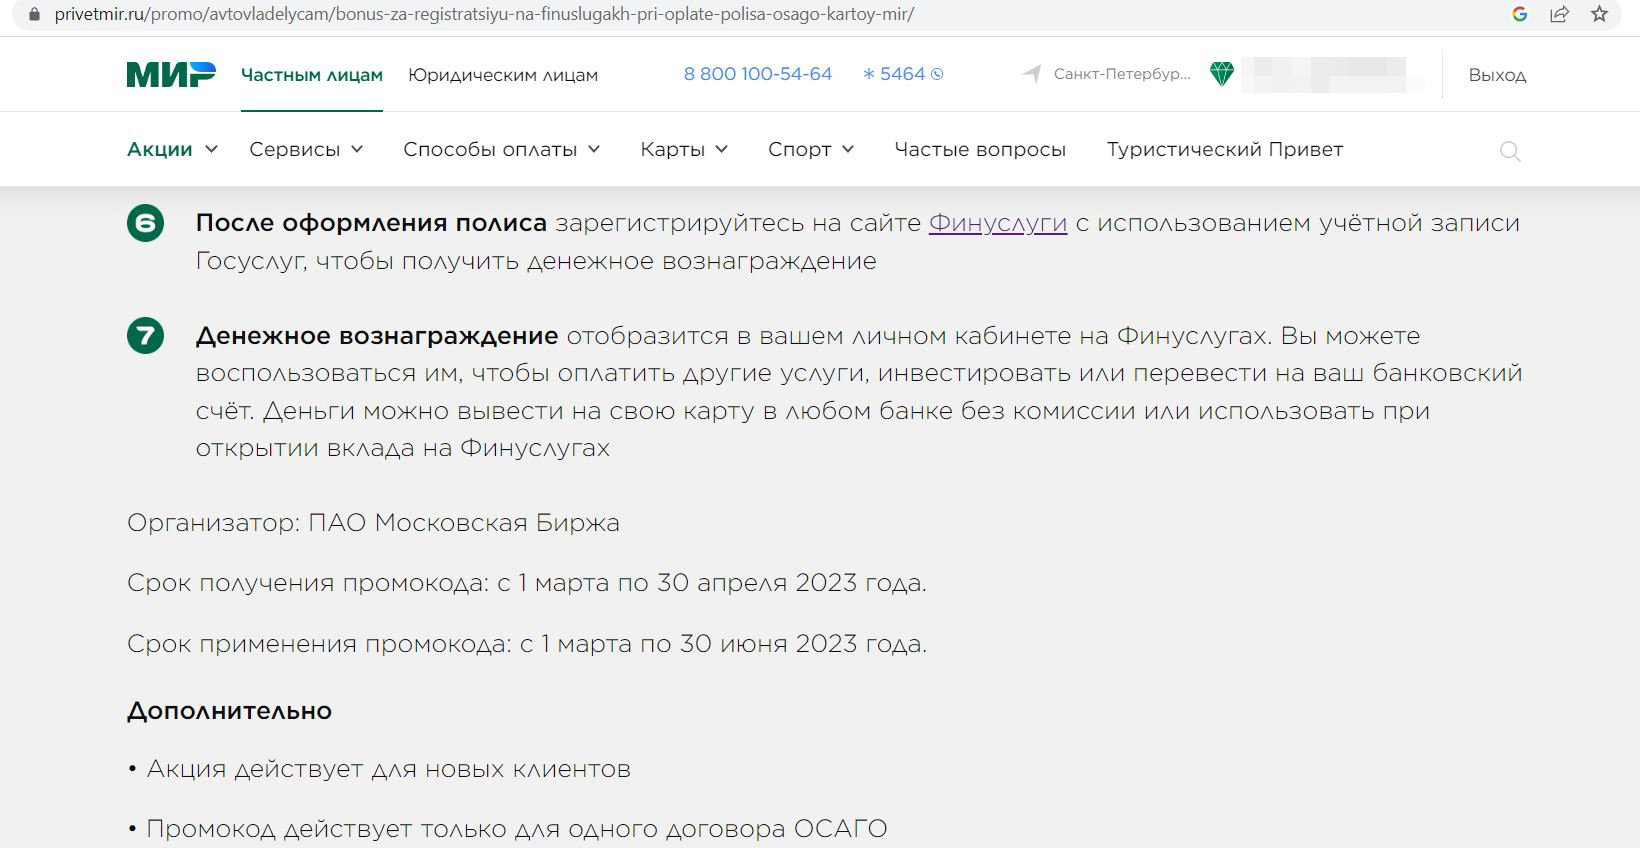The width and height of the screenshot is (1640, 848).
Task: Click the Дополнительно heading
Action: coord(229,711)
